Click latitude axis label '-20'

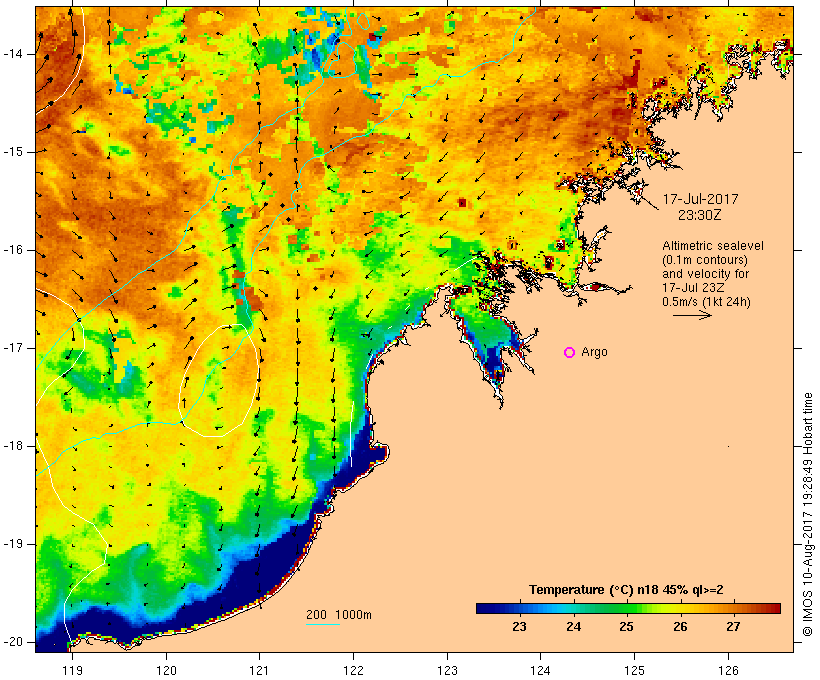point(12,642)
